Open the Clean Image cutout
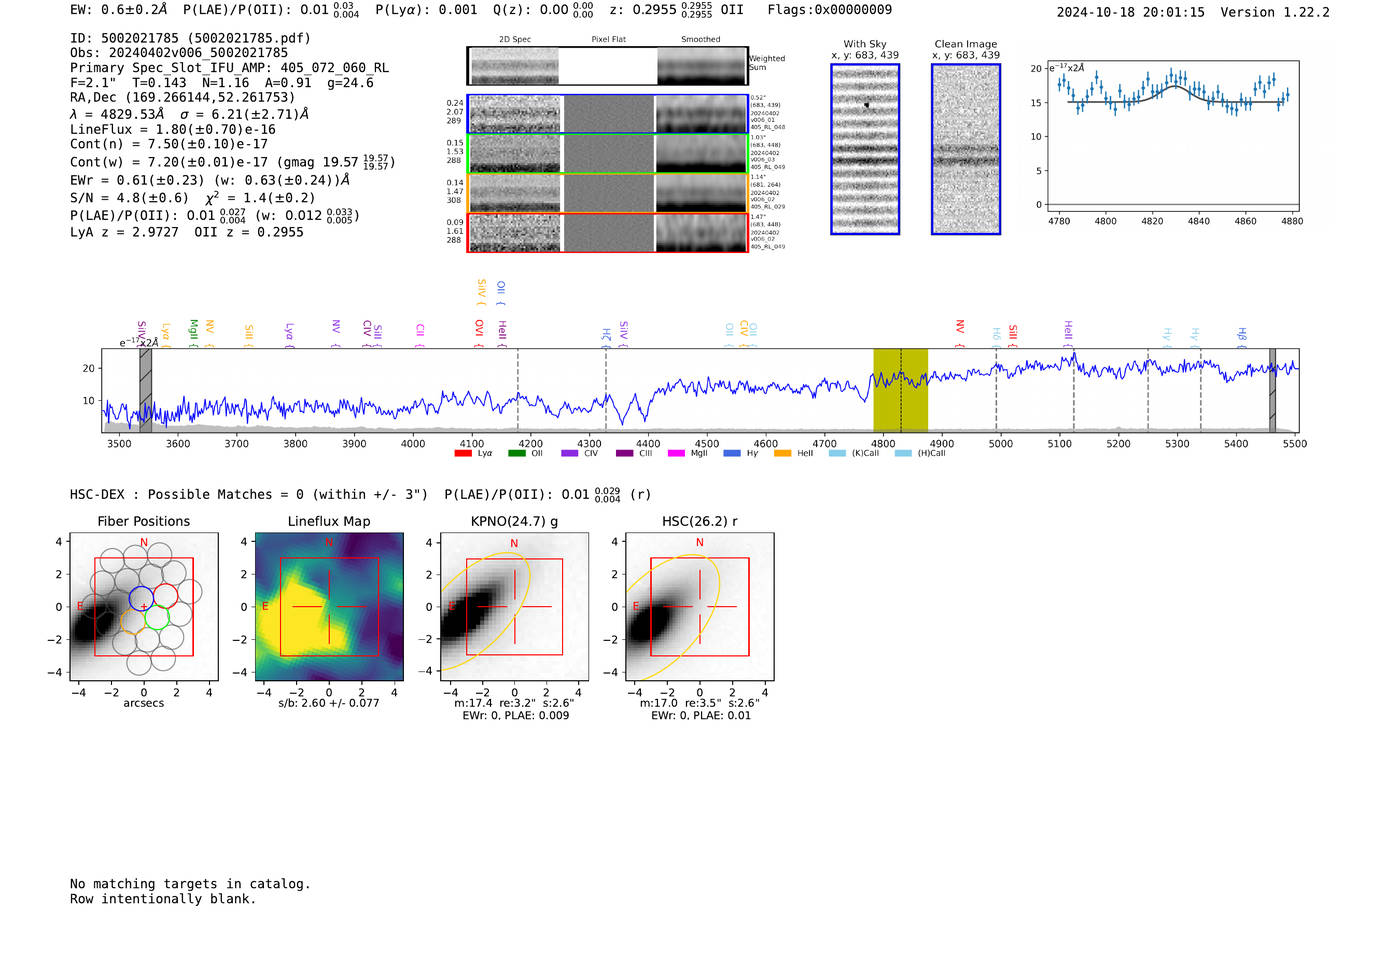 [966, 149]
